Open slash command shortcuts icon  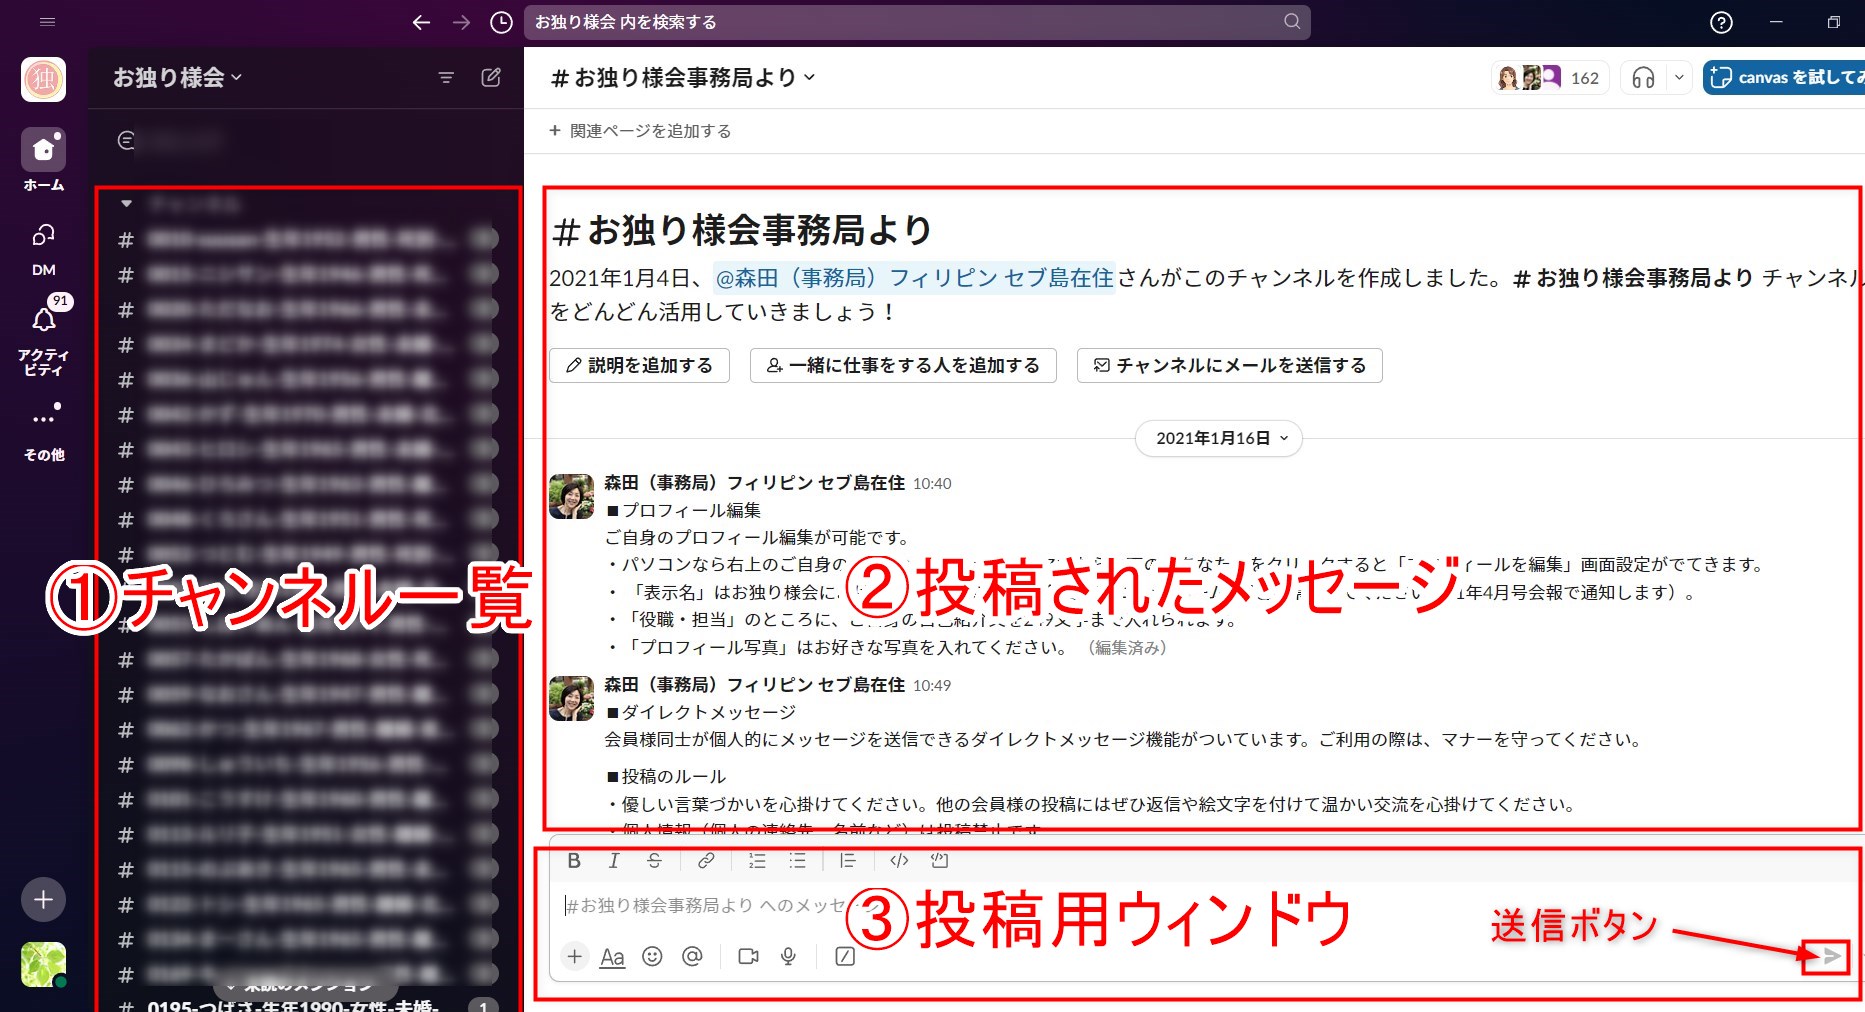pos(845,957)
